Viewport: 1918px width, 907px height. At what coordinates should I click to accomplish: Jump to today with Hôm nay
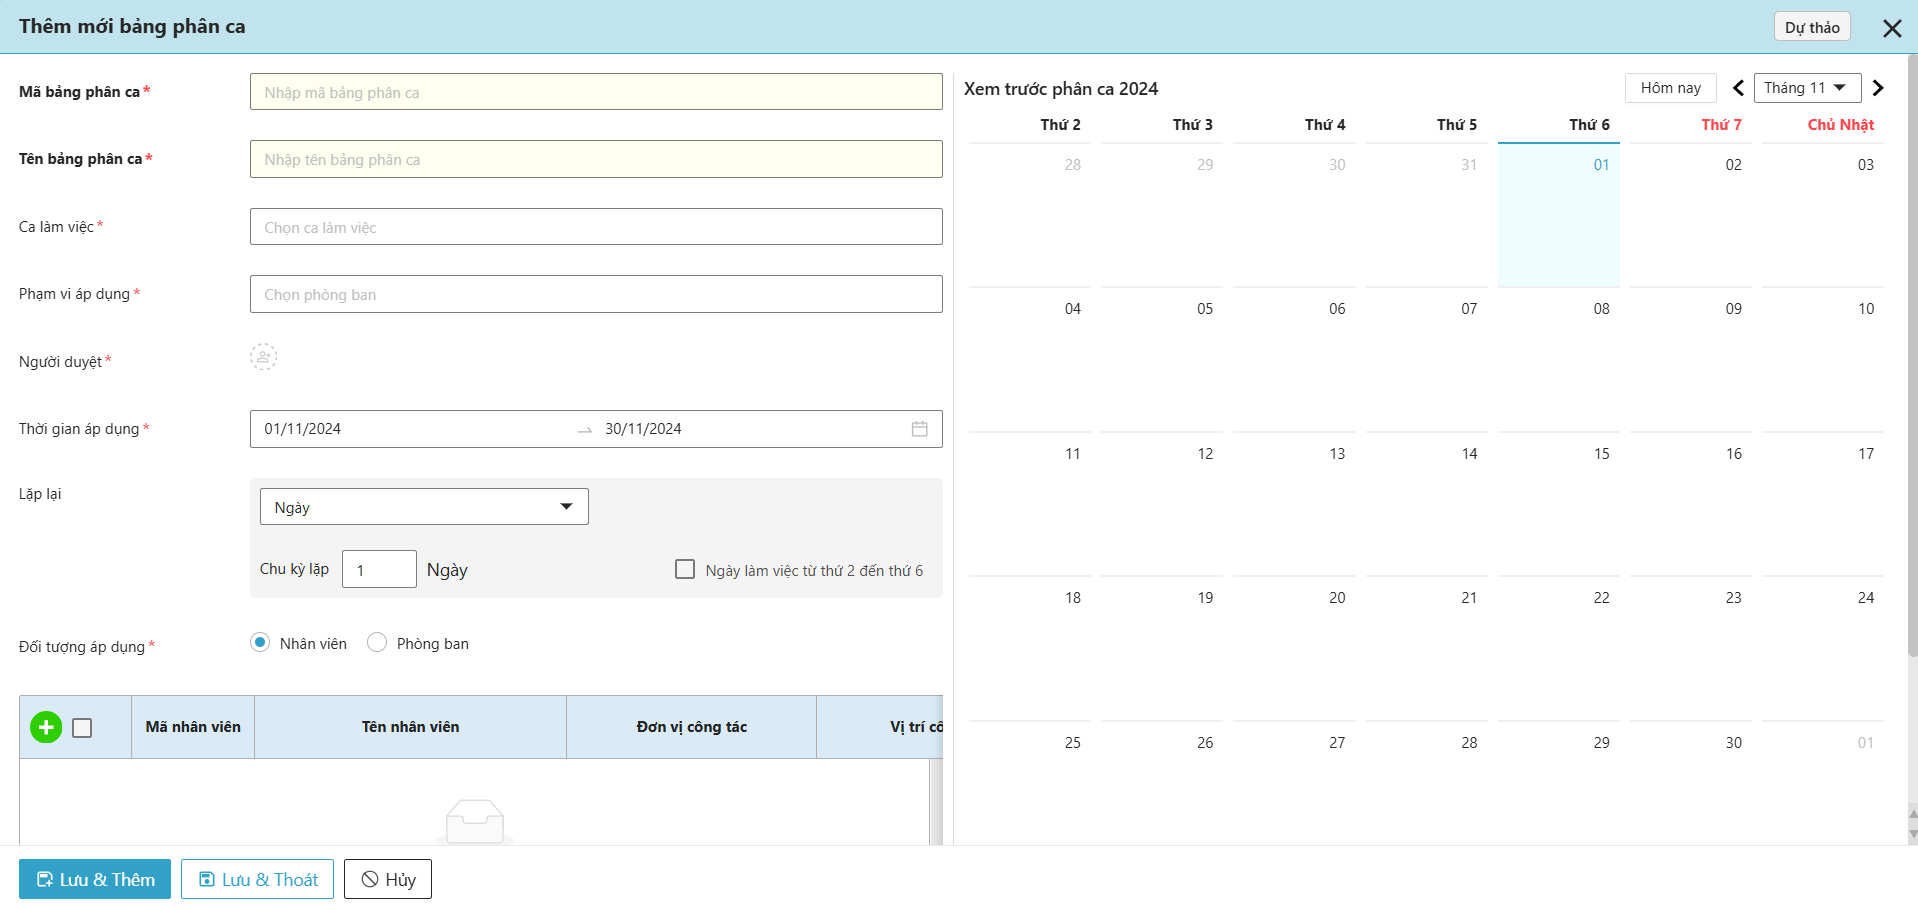point(1670,88)
